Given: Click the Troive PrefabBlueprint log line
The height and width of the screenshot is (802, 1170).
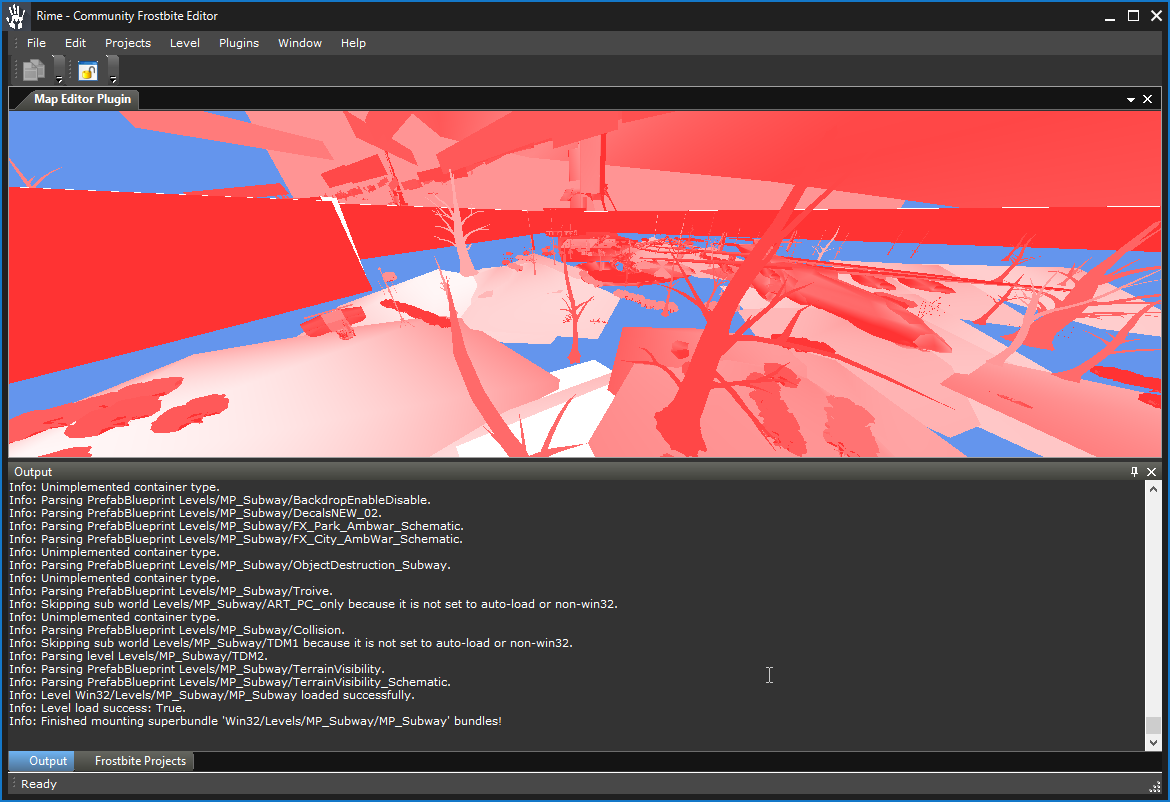Looking at the screenshot, I should tap(171, 591).
